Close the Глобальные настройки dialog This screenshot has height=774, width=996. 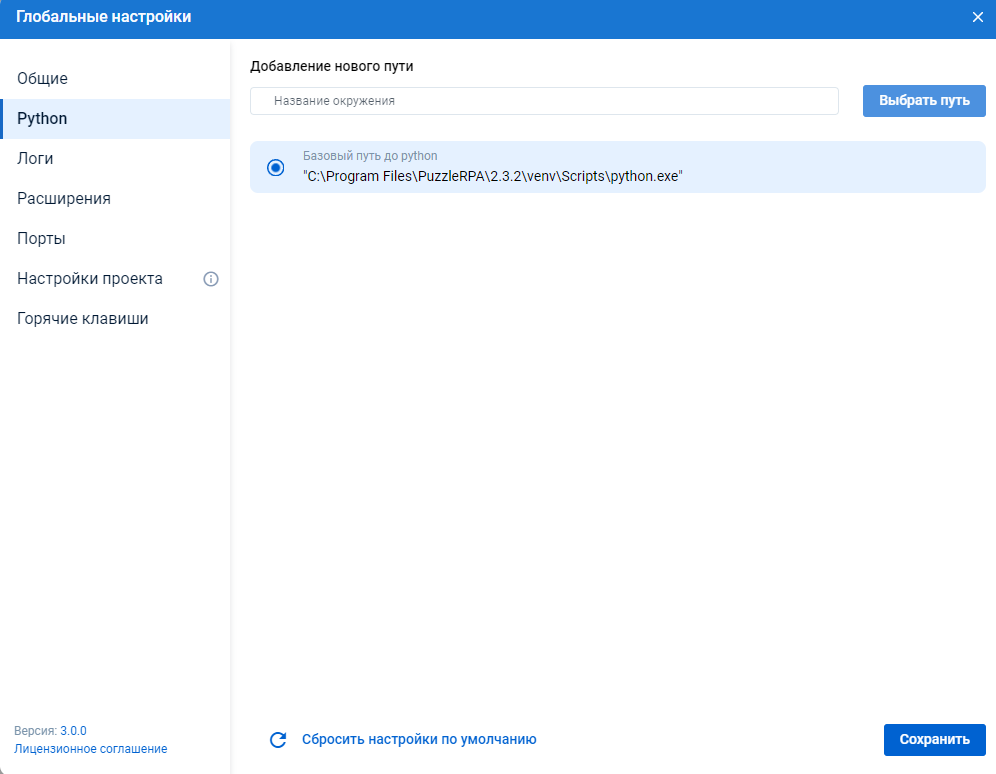pos(977,17)
